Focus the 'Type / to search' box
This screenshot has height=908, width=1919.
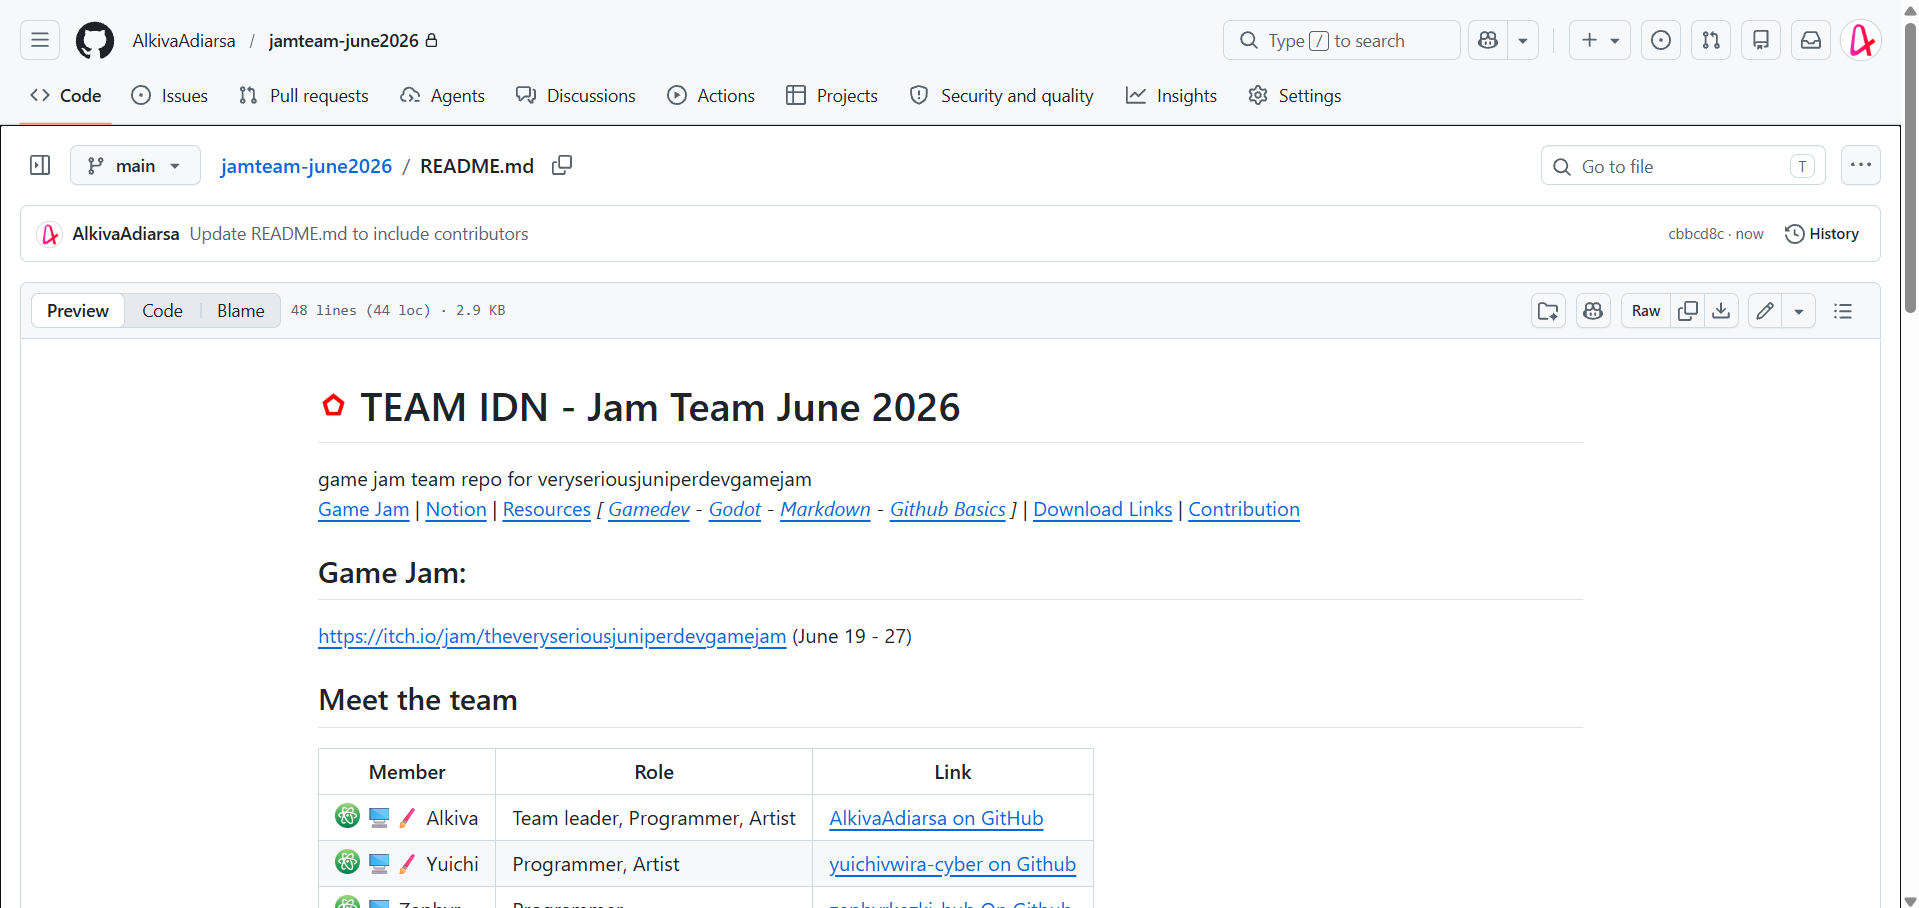point(1341,40)
